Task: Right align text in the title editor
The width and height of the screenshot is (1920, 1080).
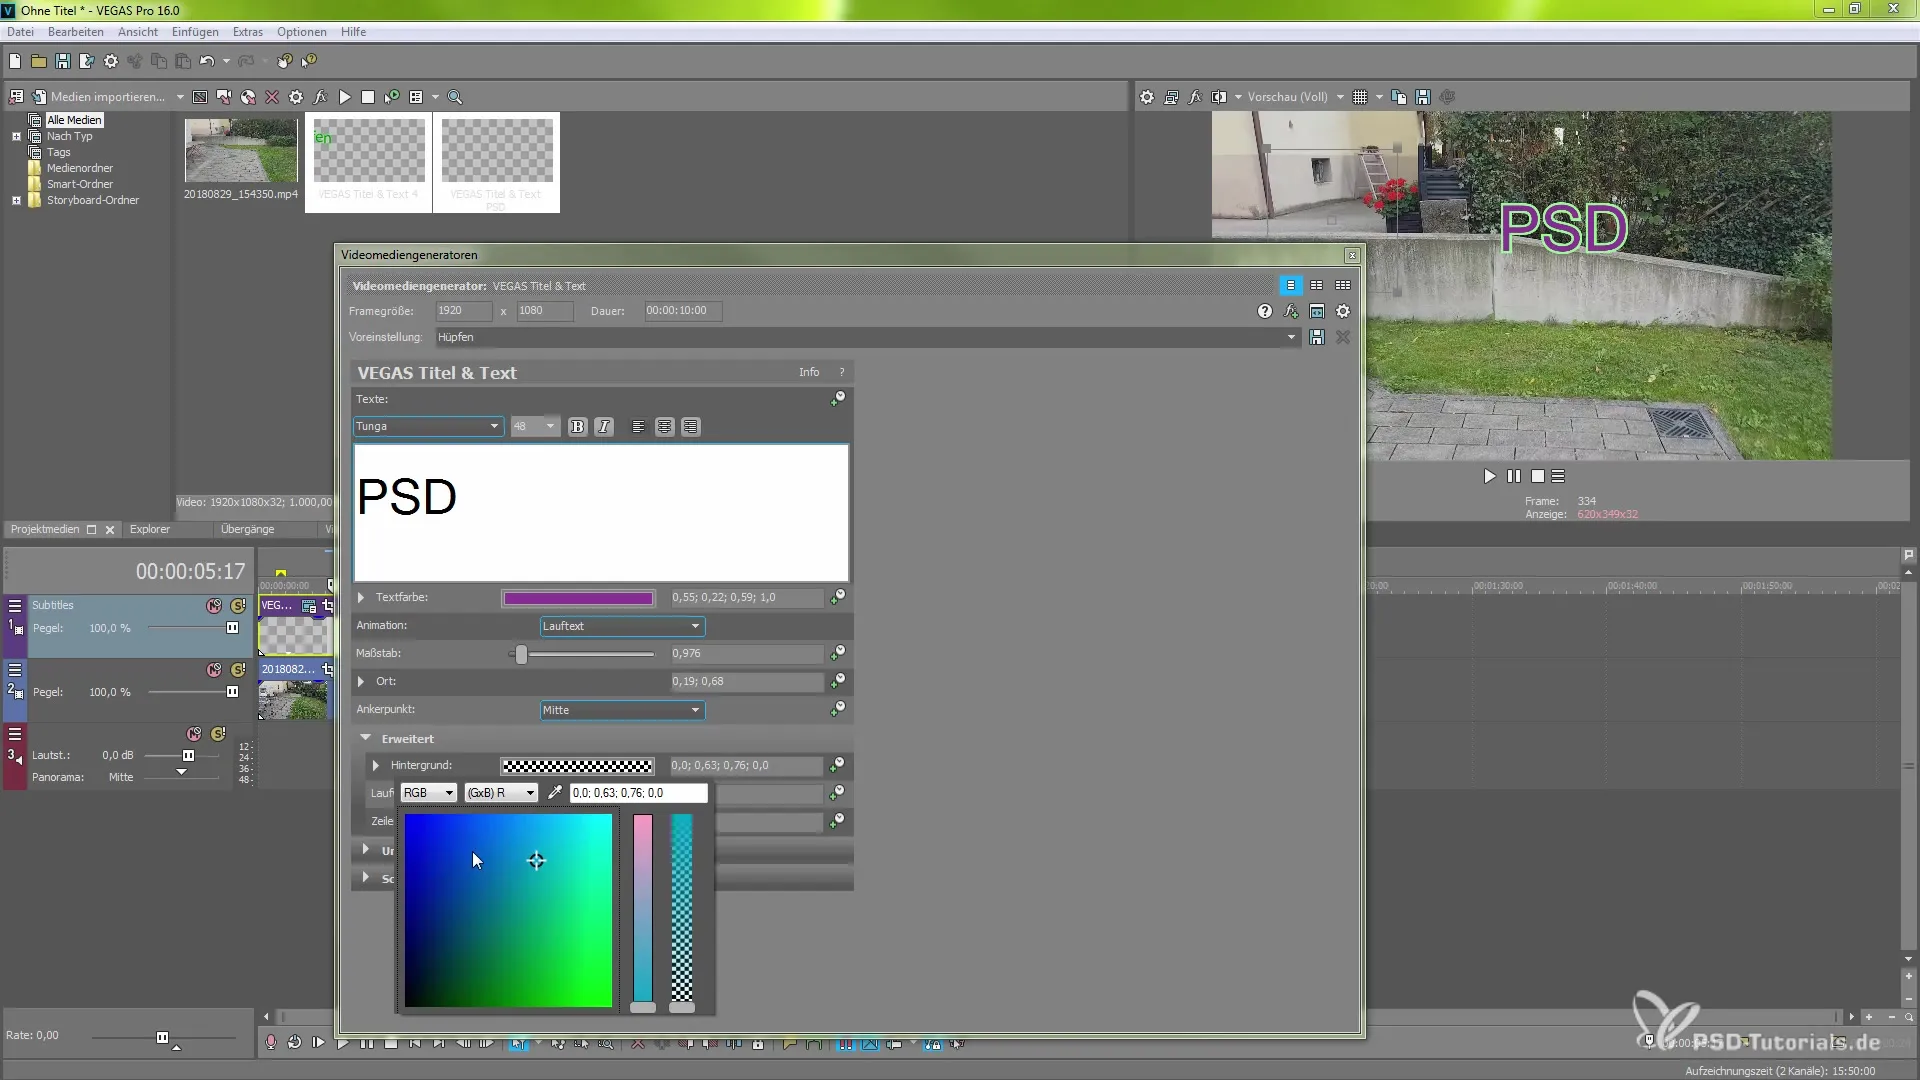Action: [691, 426]
